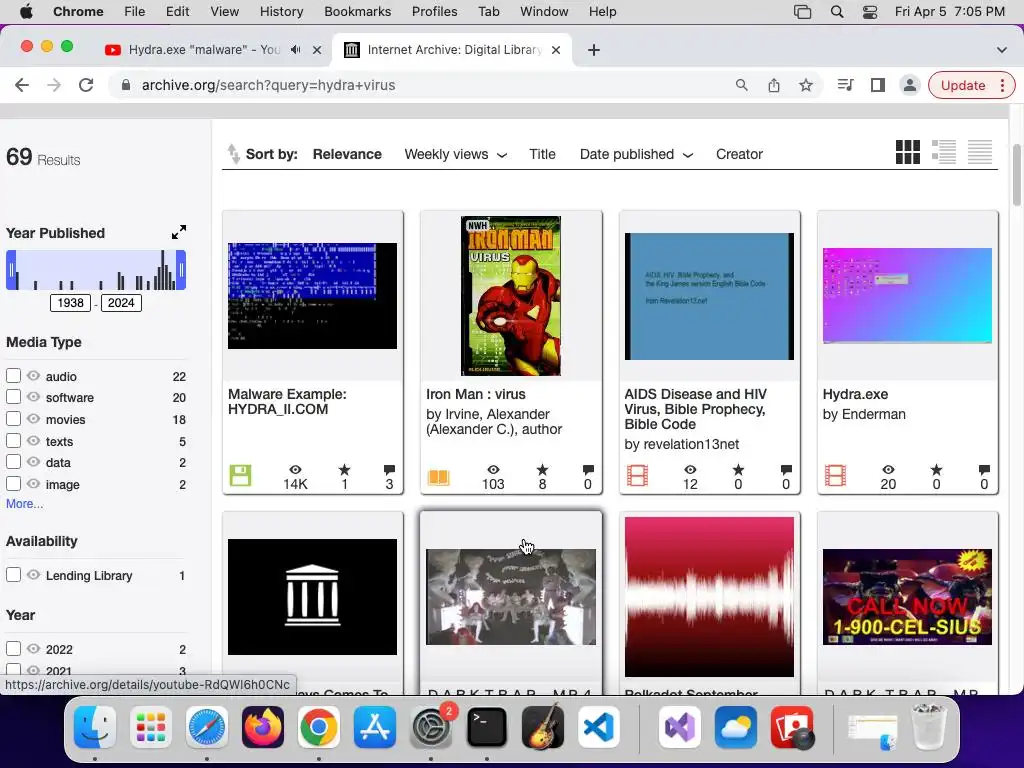The height and width of the screenshot is (768, 1024).
Task: Open the File menu
Action: point(135,12)
